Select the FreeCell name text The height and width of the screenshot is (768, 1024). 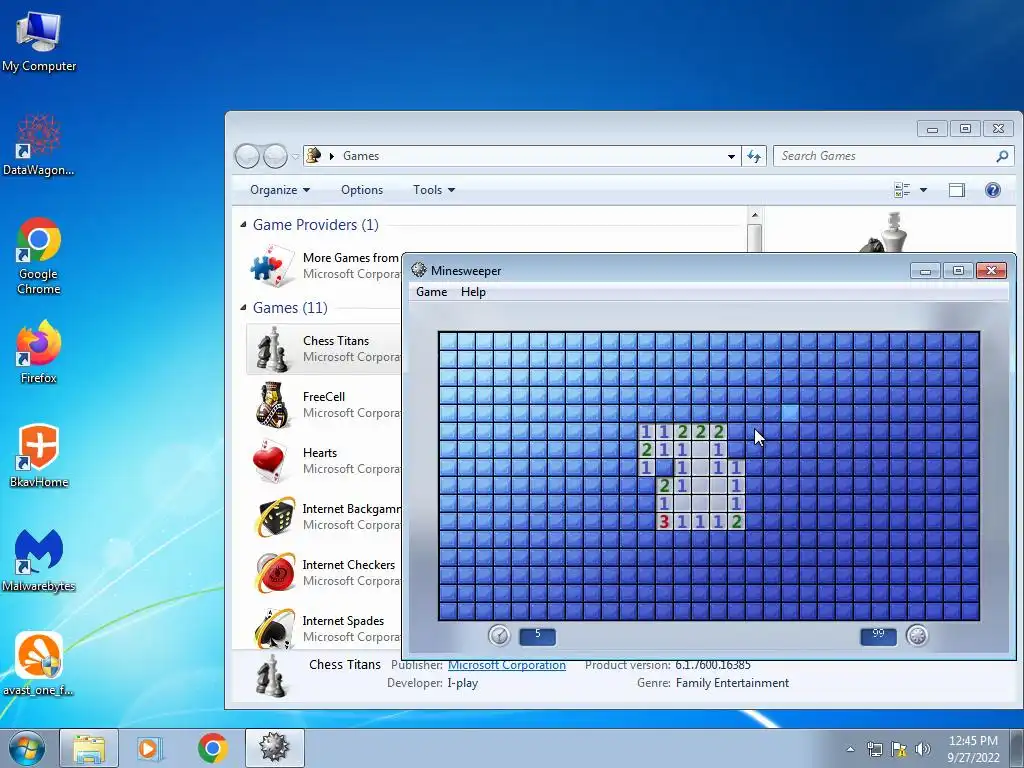pos(324,396)
